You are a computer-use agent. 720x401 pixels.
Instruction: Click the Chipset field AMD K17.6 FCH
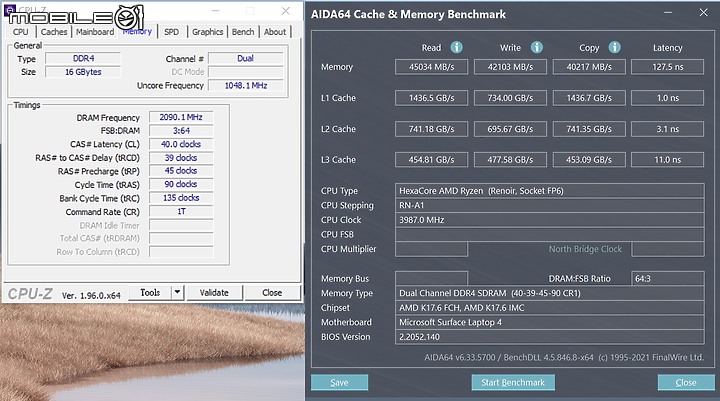click(x=550, y=308)
